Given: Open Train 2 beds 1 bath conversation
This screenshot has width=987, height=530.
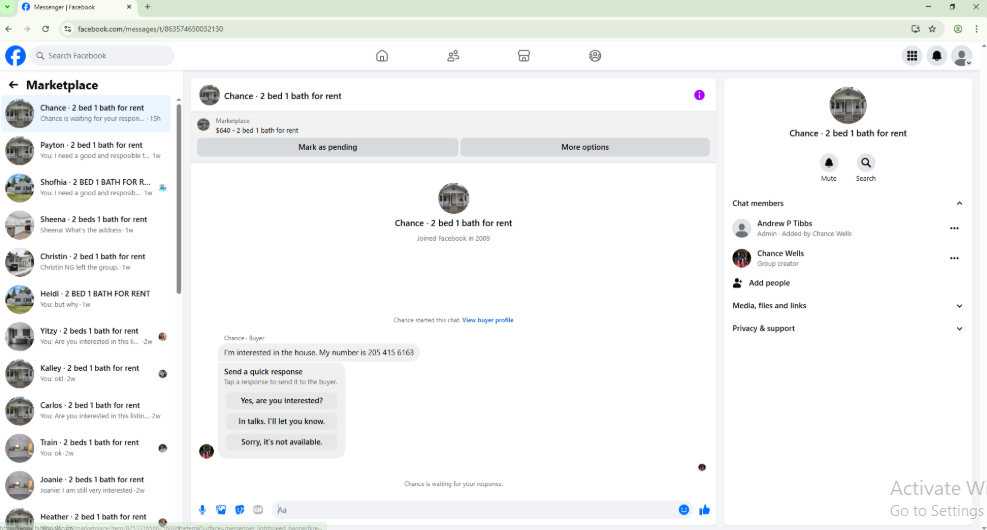Looking at the screenshot, I should tap(87, 448).
